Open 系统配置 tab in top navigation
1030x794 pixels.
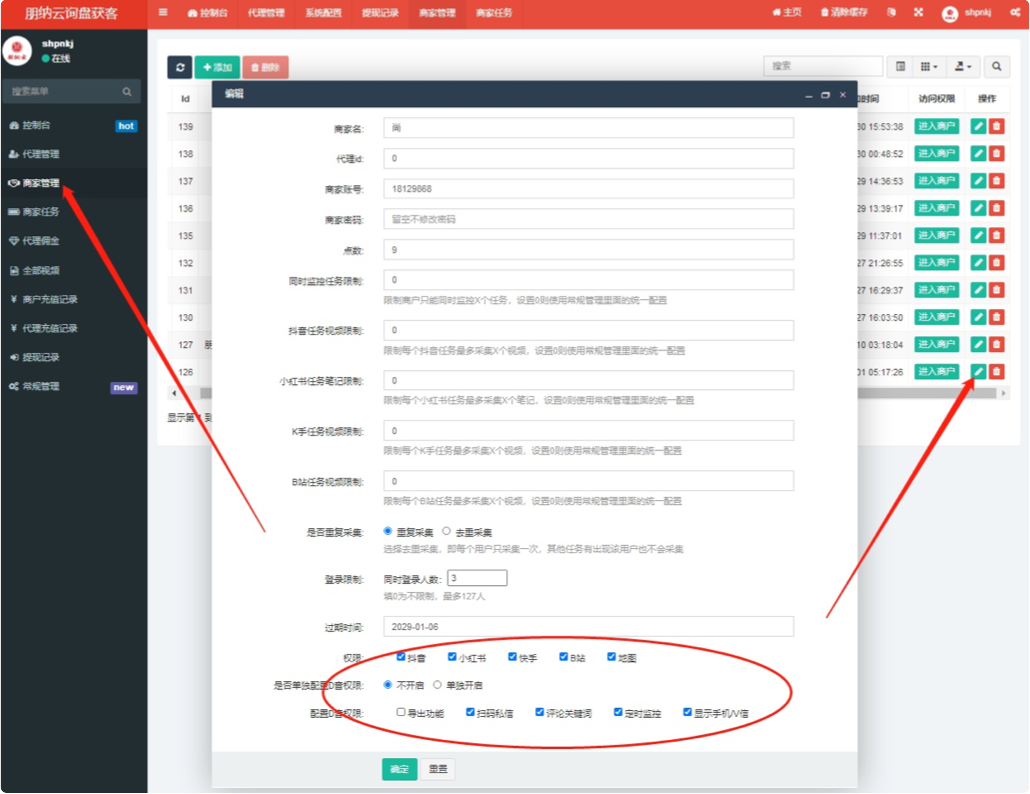coord(323,13)
